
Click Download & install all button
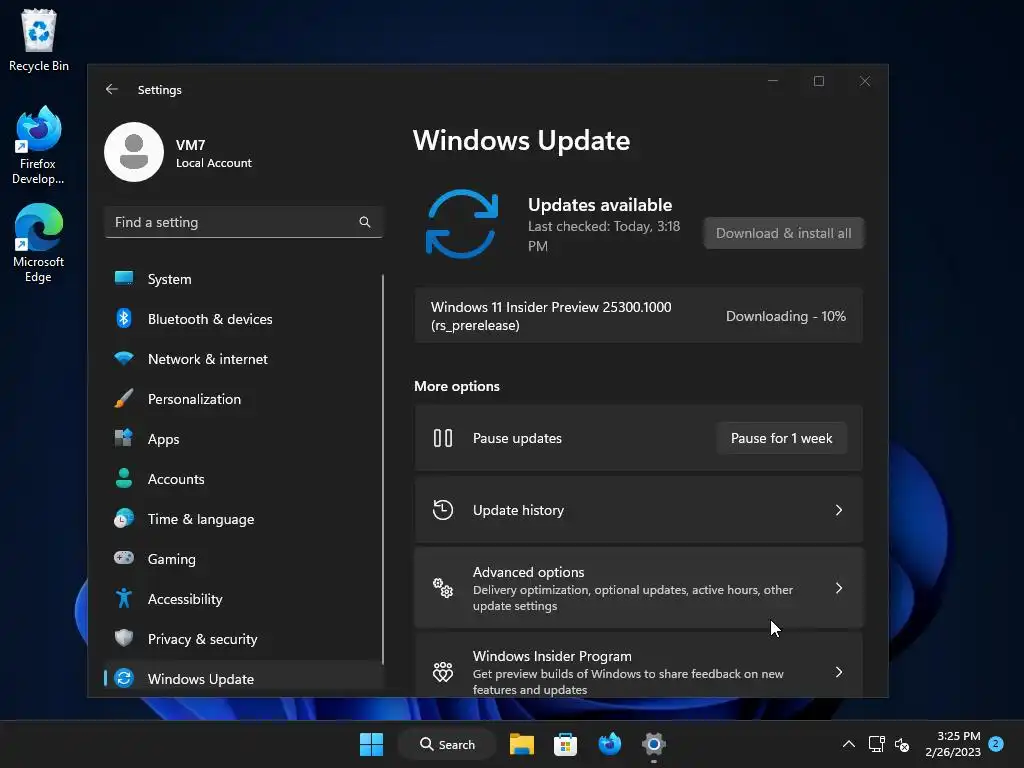click(784, 233)
